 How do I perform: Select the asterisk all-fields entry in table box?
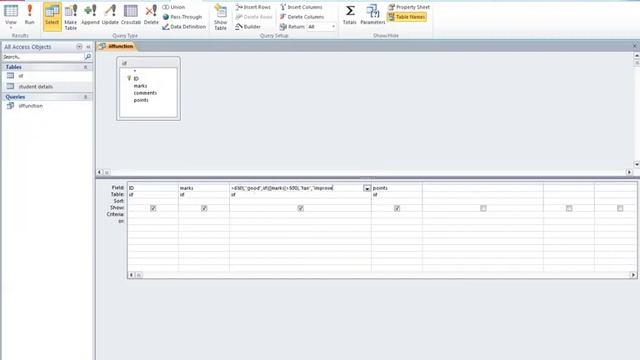tap(135, 71)
